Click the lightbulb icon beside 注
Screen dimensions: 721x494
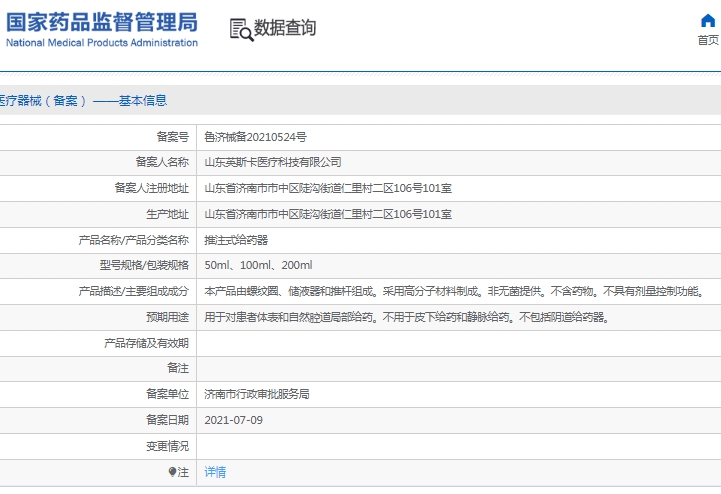[172, 471]
